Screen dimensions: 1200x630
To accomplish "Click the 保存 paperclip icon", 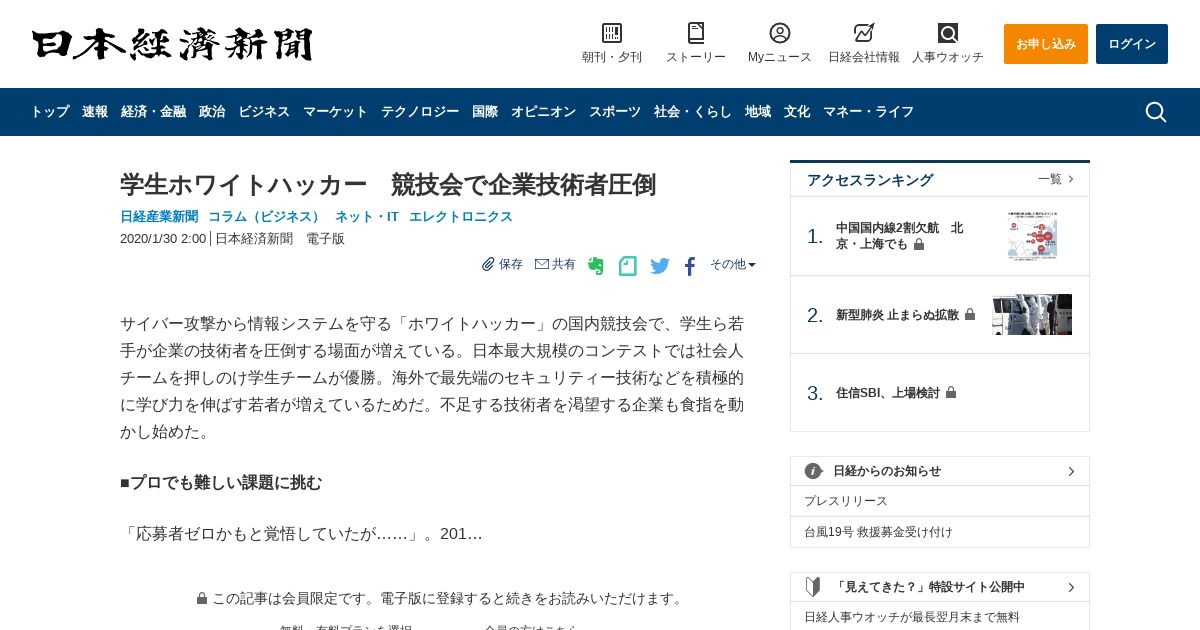I will point(488,264).
